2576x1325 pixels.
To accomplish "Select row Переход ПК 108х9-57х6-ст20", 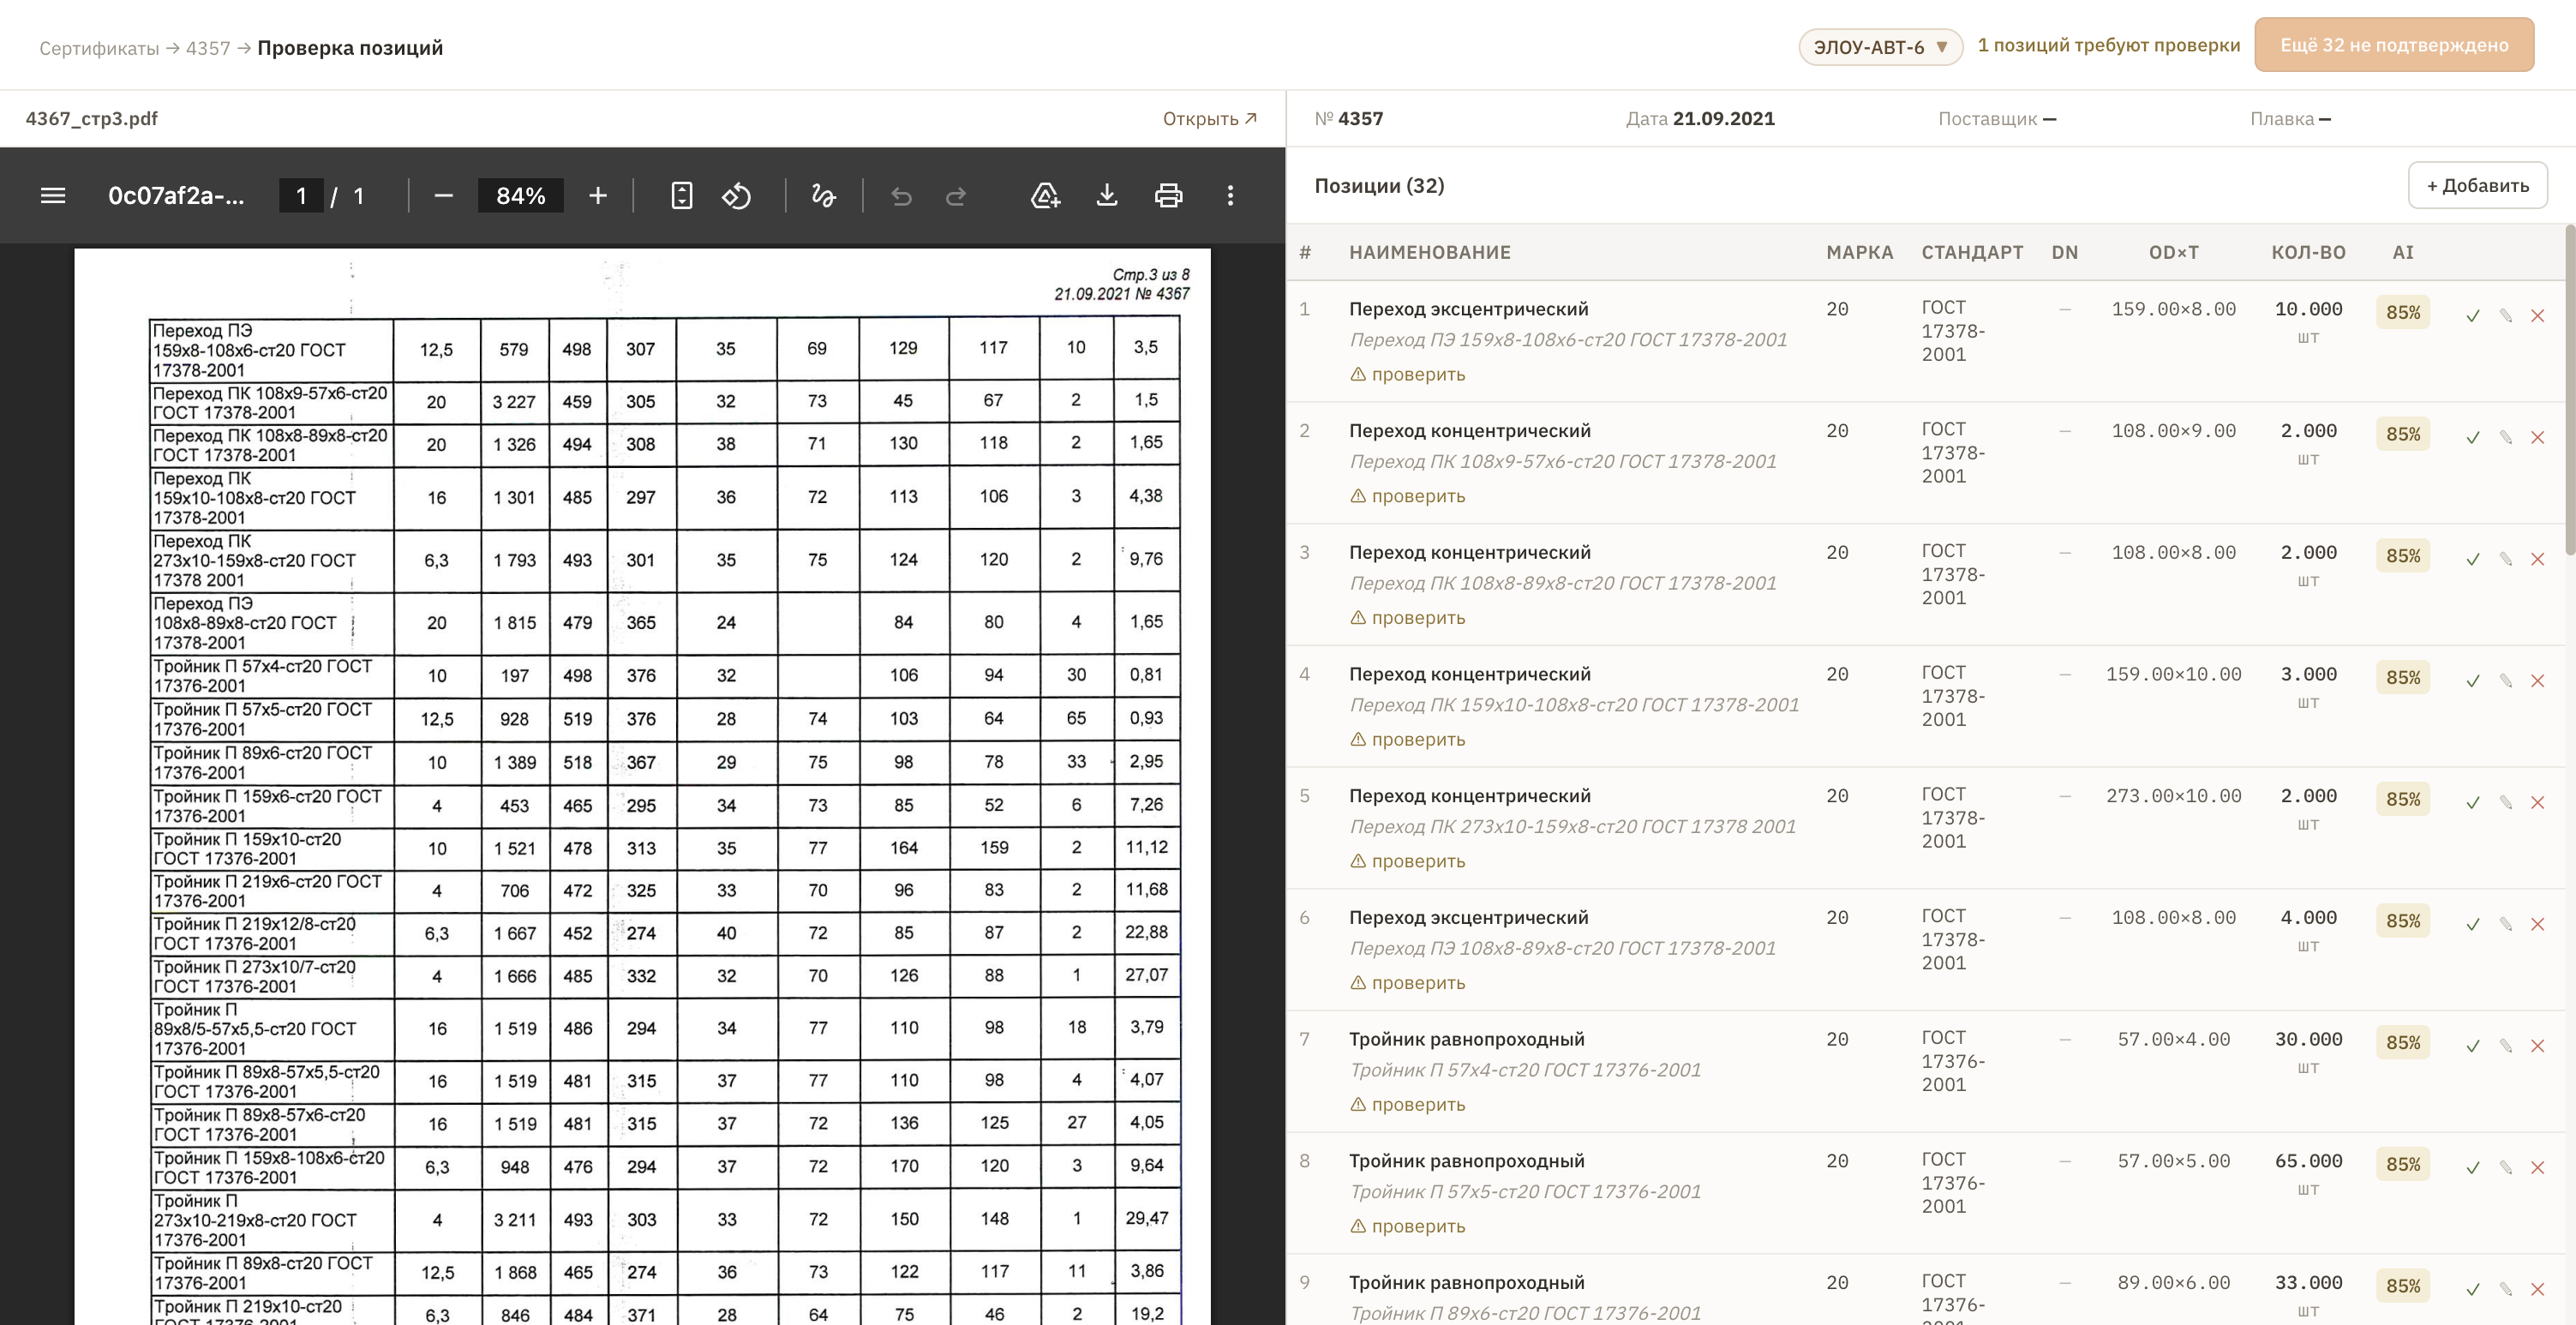I will [x=1926, y=463].
